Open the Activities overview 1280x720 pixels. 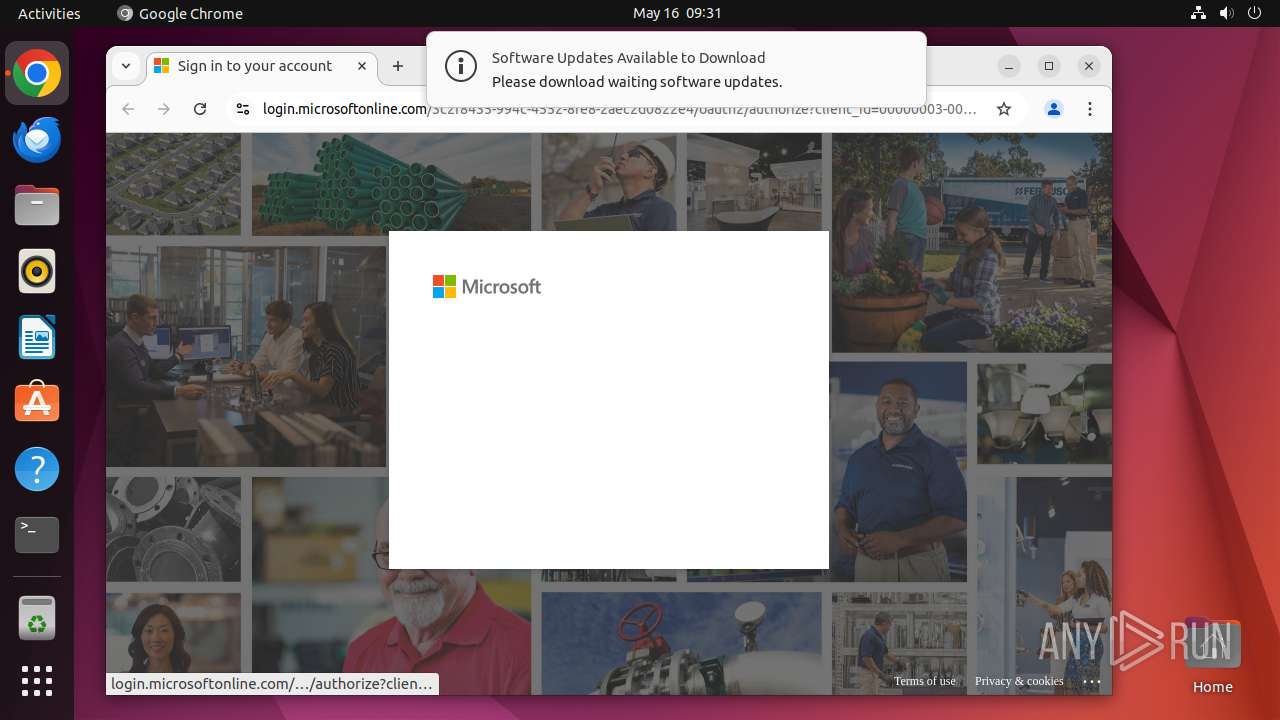click(49, 13)
